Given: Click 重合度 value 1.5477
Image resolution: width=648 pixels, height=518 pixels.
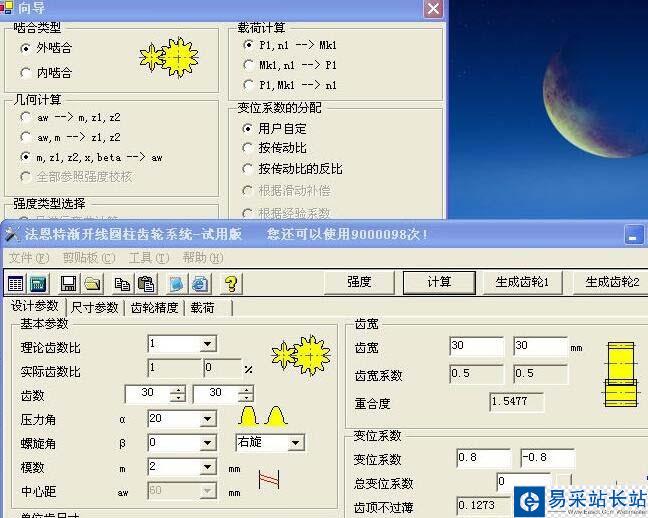Looking at the screenshot, I should pyautogui.click(x=516, y=401).
